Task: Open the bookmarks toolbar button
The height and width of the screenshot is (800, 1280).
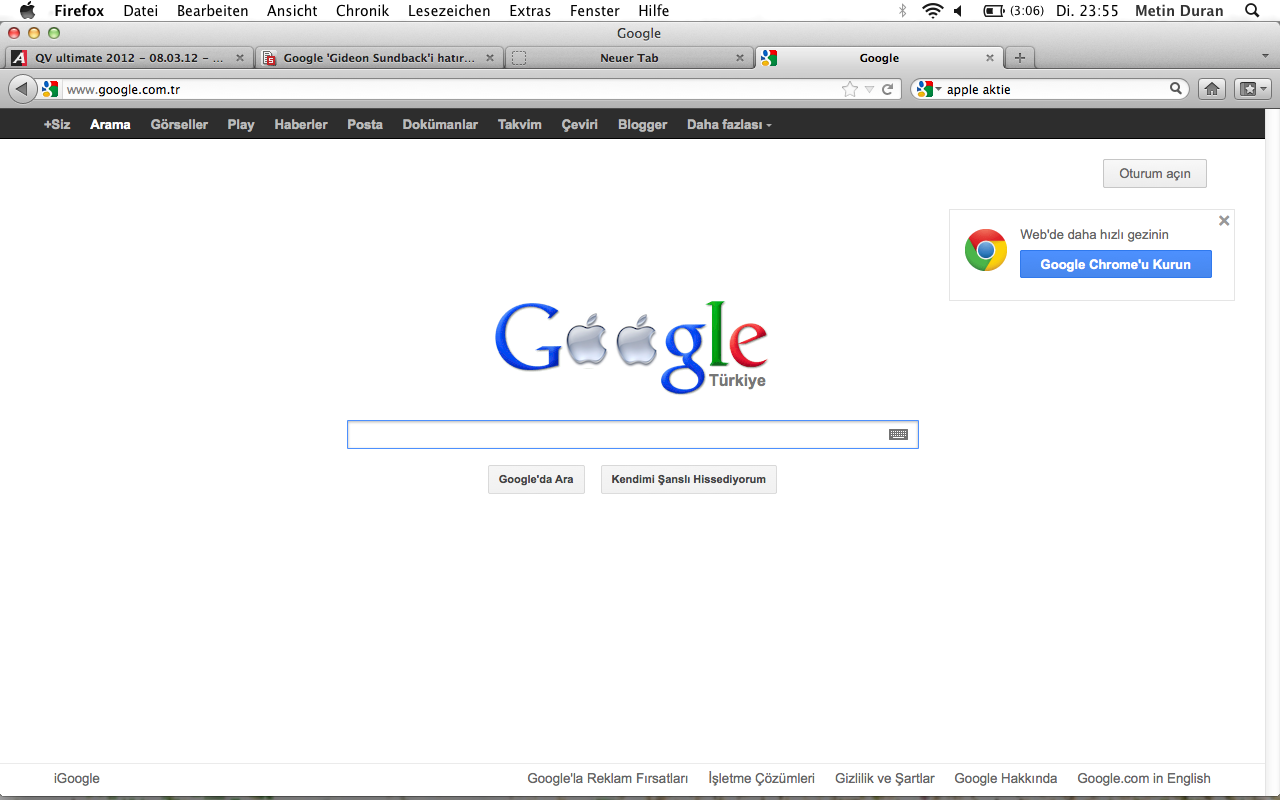Action: 1252,89
